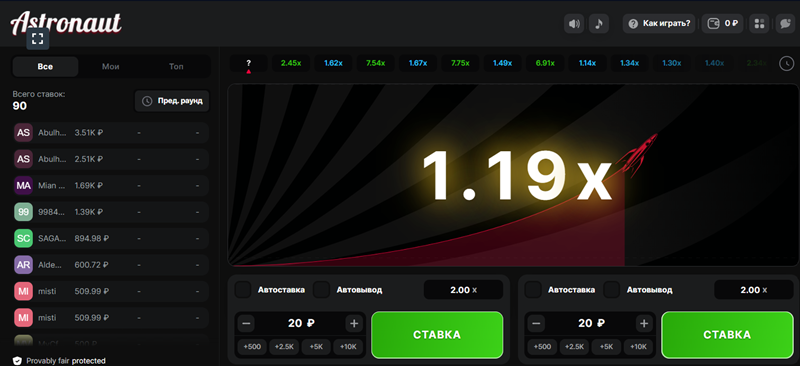The image size is (800, 366).
Task: Add +2.5K to the left bet
Action: tap(284, 347)
